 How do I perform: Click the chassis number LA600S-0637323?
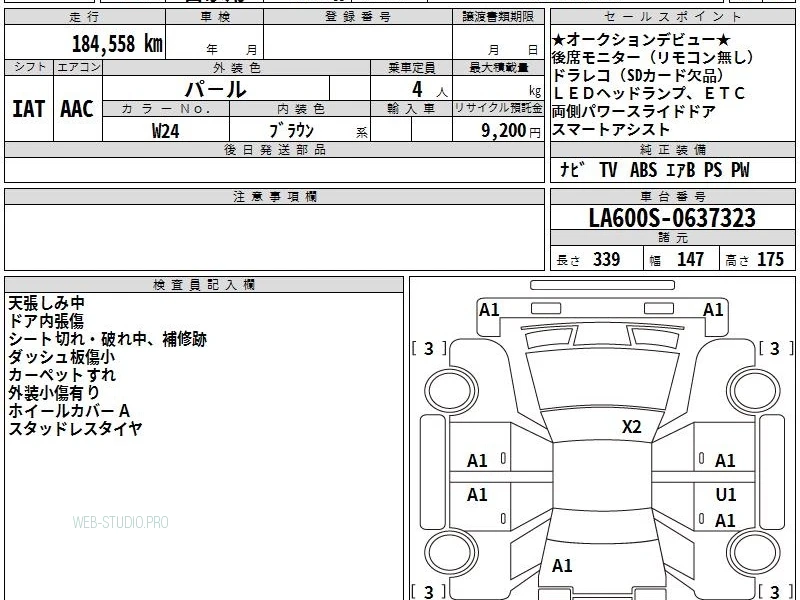[672, 218]
